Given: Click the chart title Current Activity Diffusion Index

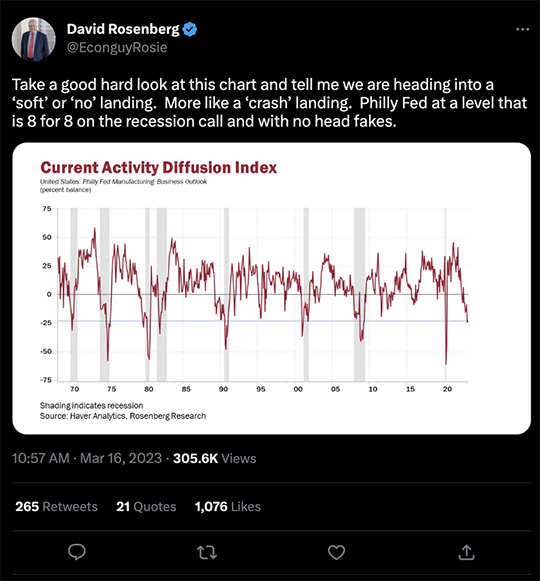Looking at the screenshot, I should point(159,167).
